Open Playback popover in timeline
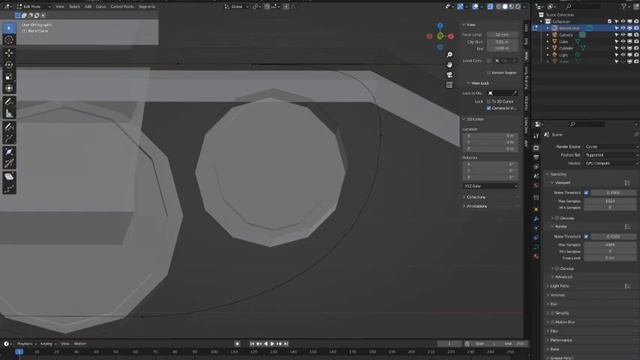This screenshot has width=640, height=360. pyautogui.click(x=27, y=344)
